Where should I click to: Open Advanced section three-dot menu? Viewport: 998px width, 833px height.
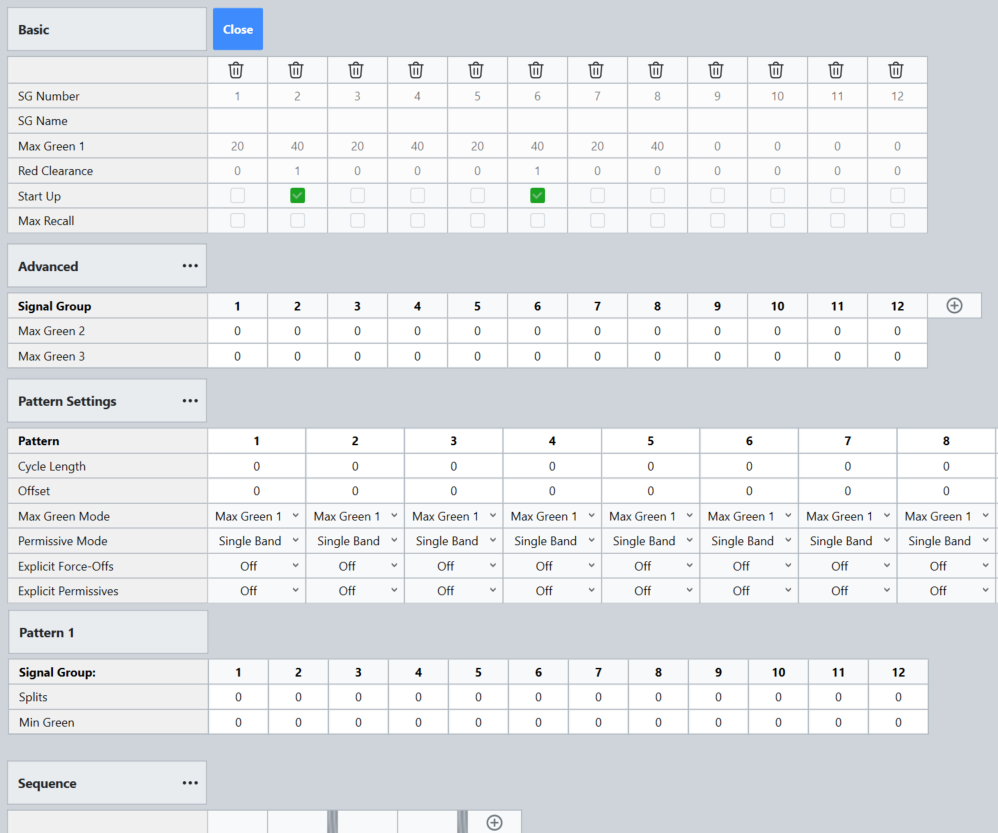coord(190,266)
